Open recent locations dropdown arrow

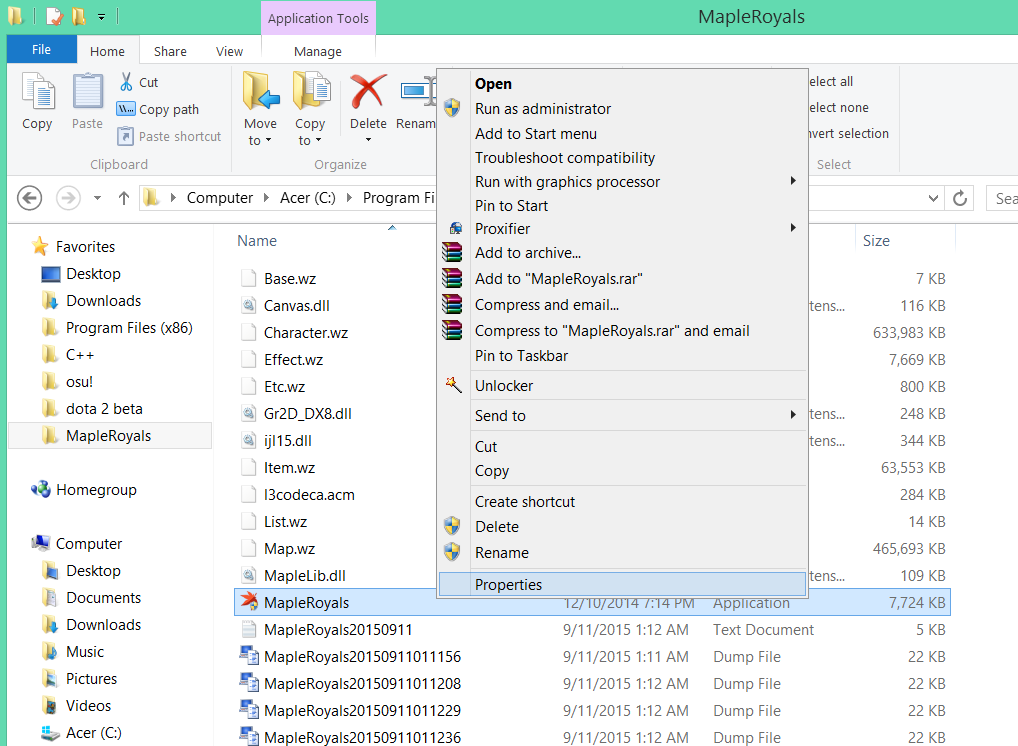point(97,197)
